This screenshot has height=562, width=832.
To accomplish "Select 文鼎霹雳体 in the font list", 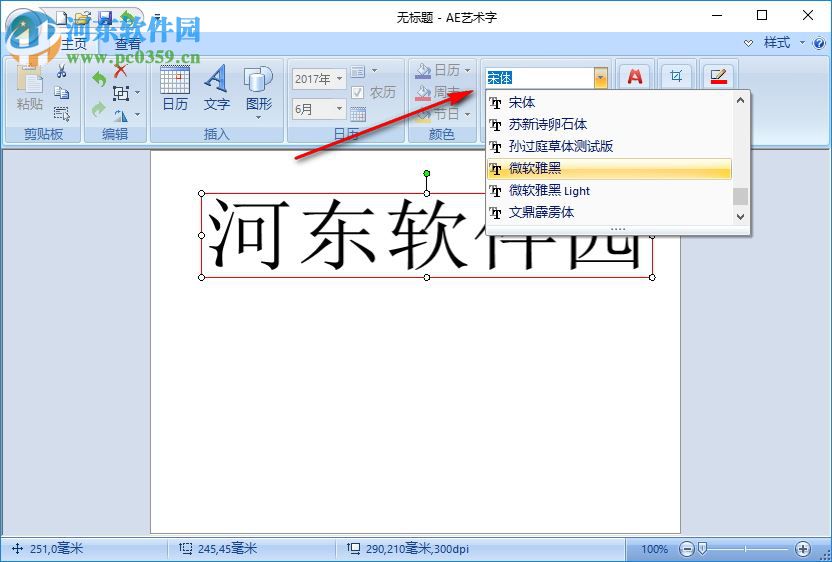I will pos(609,212).
